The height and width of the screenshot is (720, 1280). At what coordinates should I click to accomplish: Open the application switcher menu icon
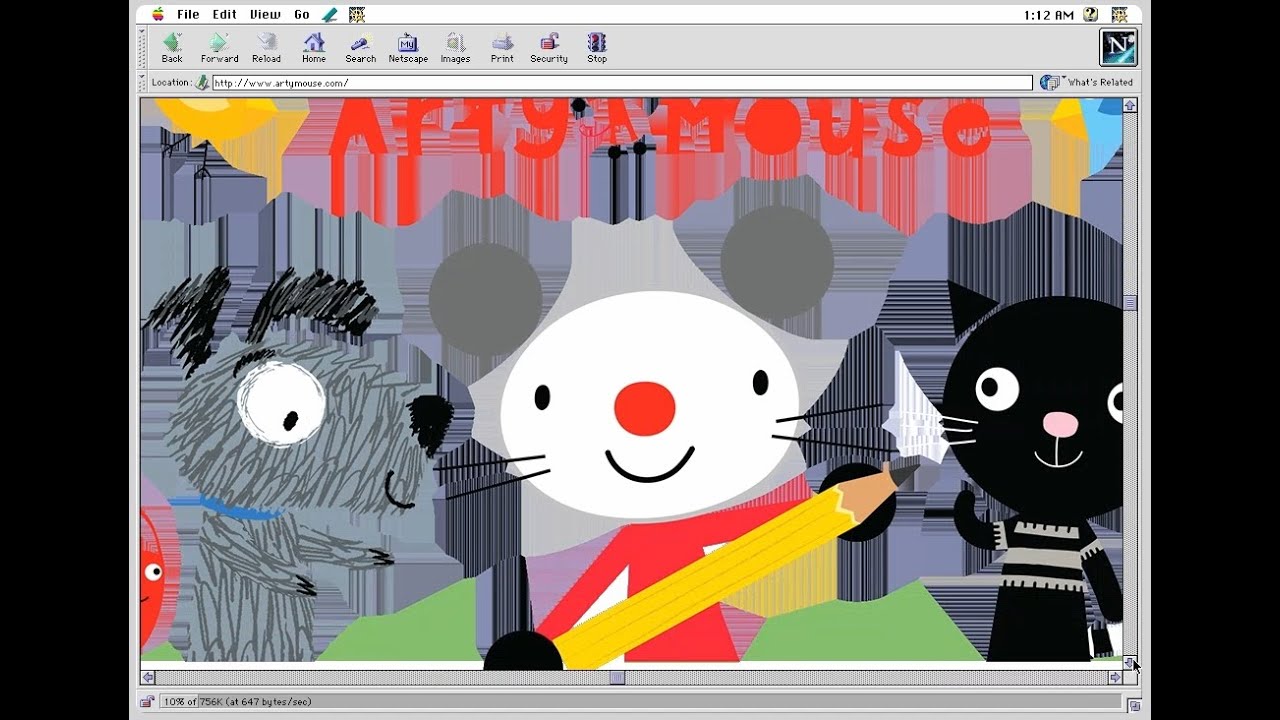point(1119,14)
